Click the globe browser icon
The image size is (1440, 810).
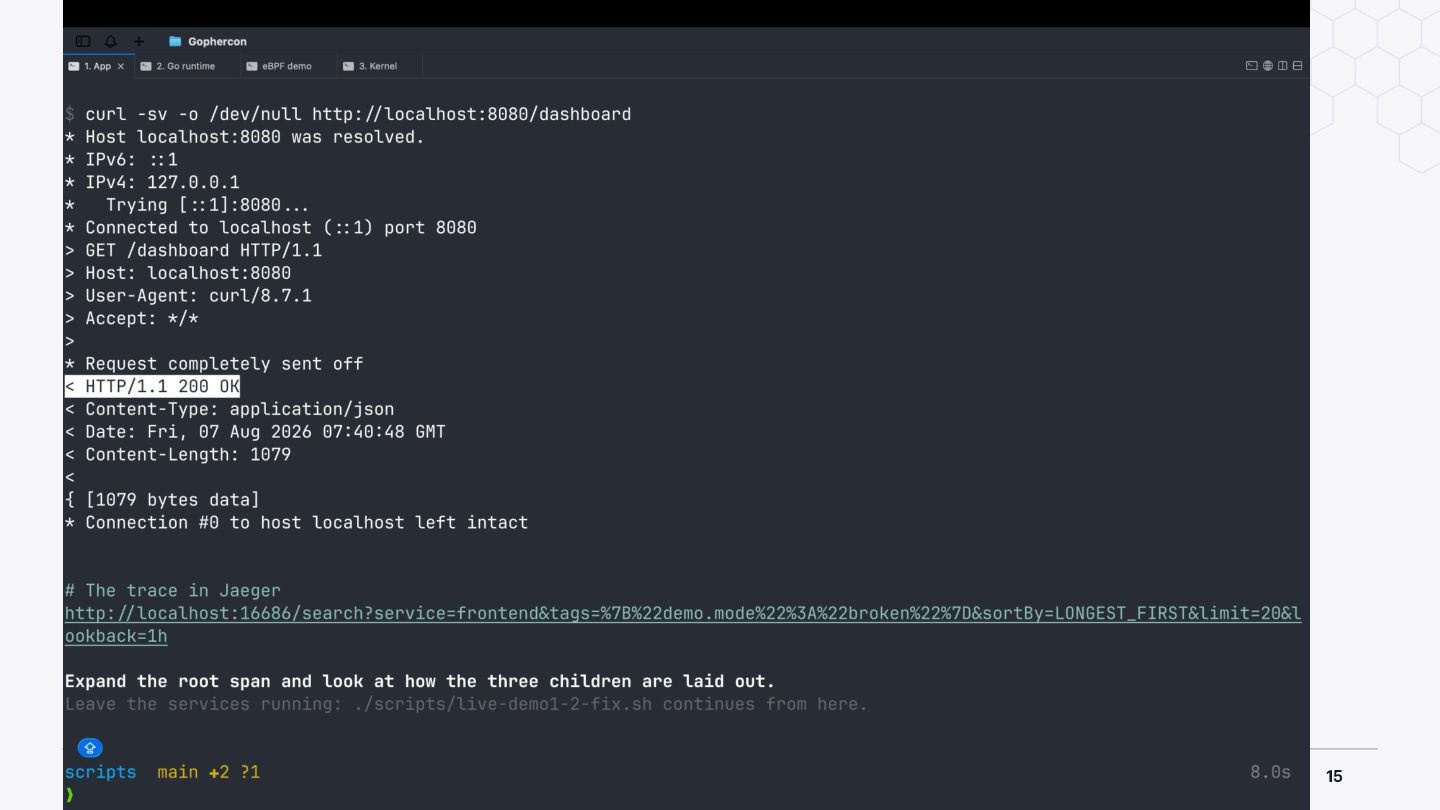point(1268,66)
